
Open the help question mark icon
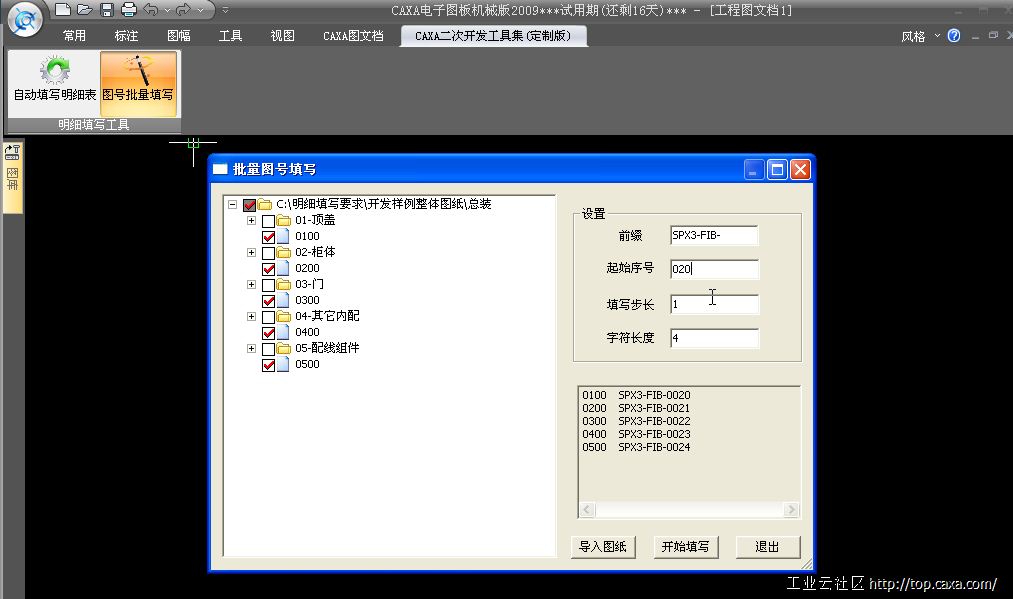[x=954, y=36]
